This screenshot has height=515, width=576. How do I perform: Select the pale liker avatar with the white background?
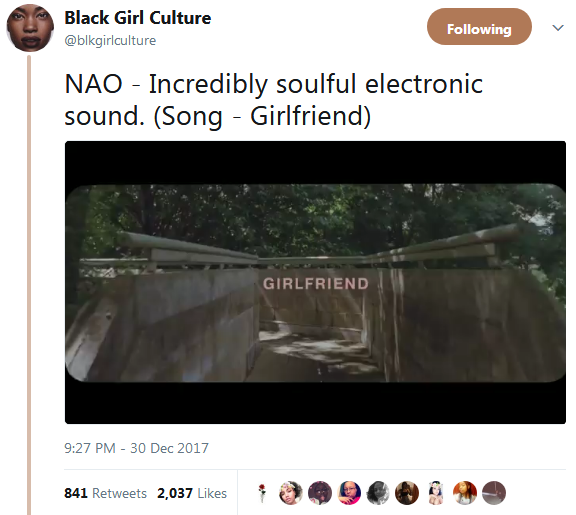436,493
